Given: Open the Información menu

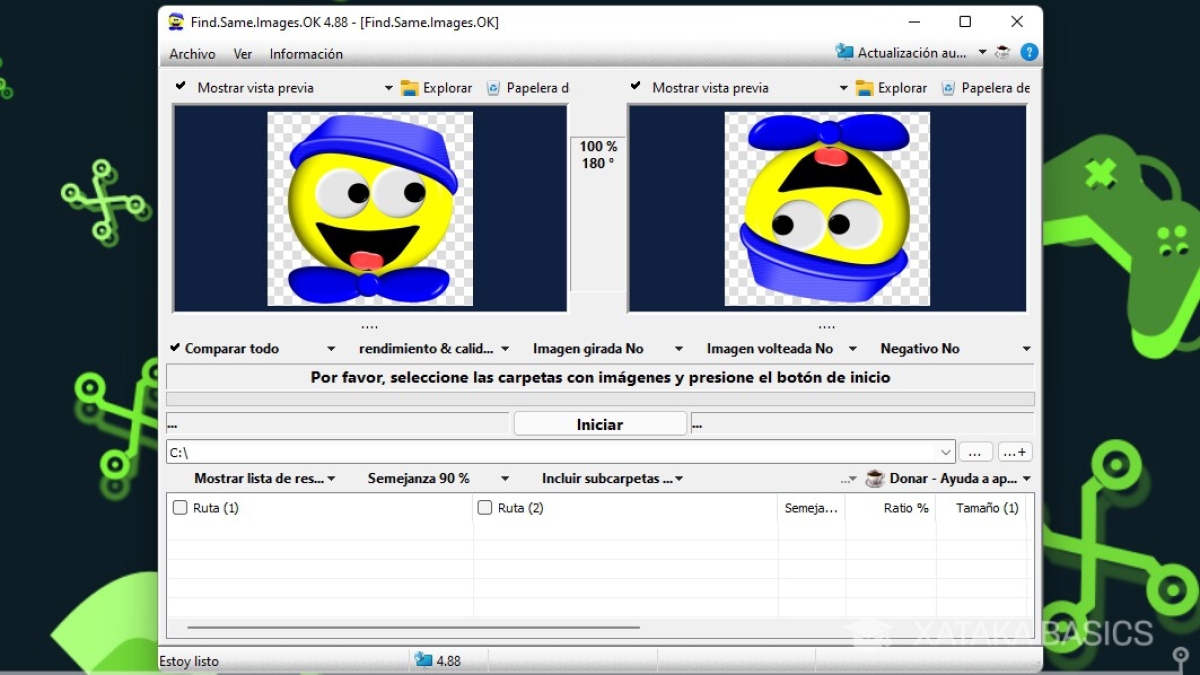Looking at the screenshot, I should click(306, 54).
